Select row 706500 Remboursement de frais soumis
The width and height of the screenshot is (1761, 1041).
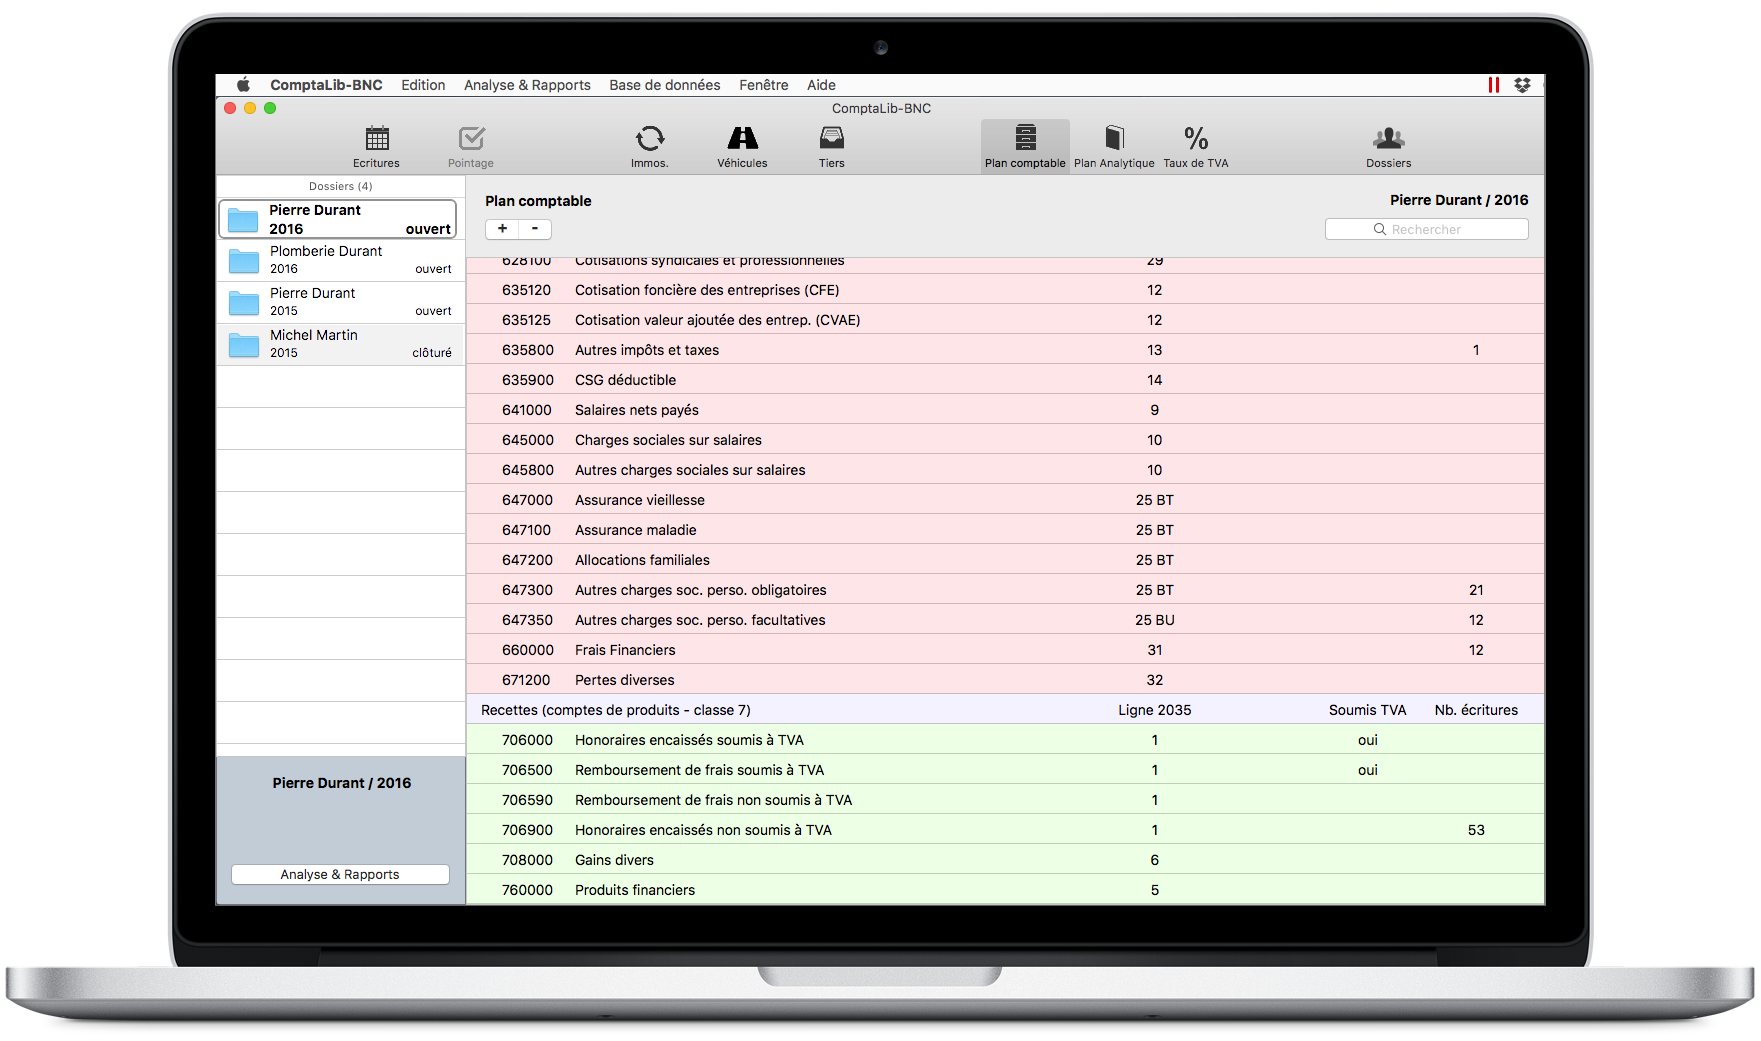[x=1005, y=770]
